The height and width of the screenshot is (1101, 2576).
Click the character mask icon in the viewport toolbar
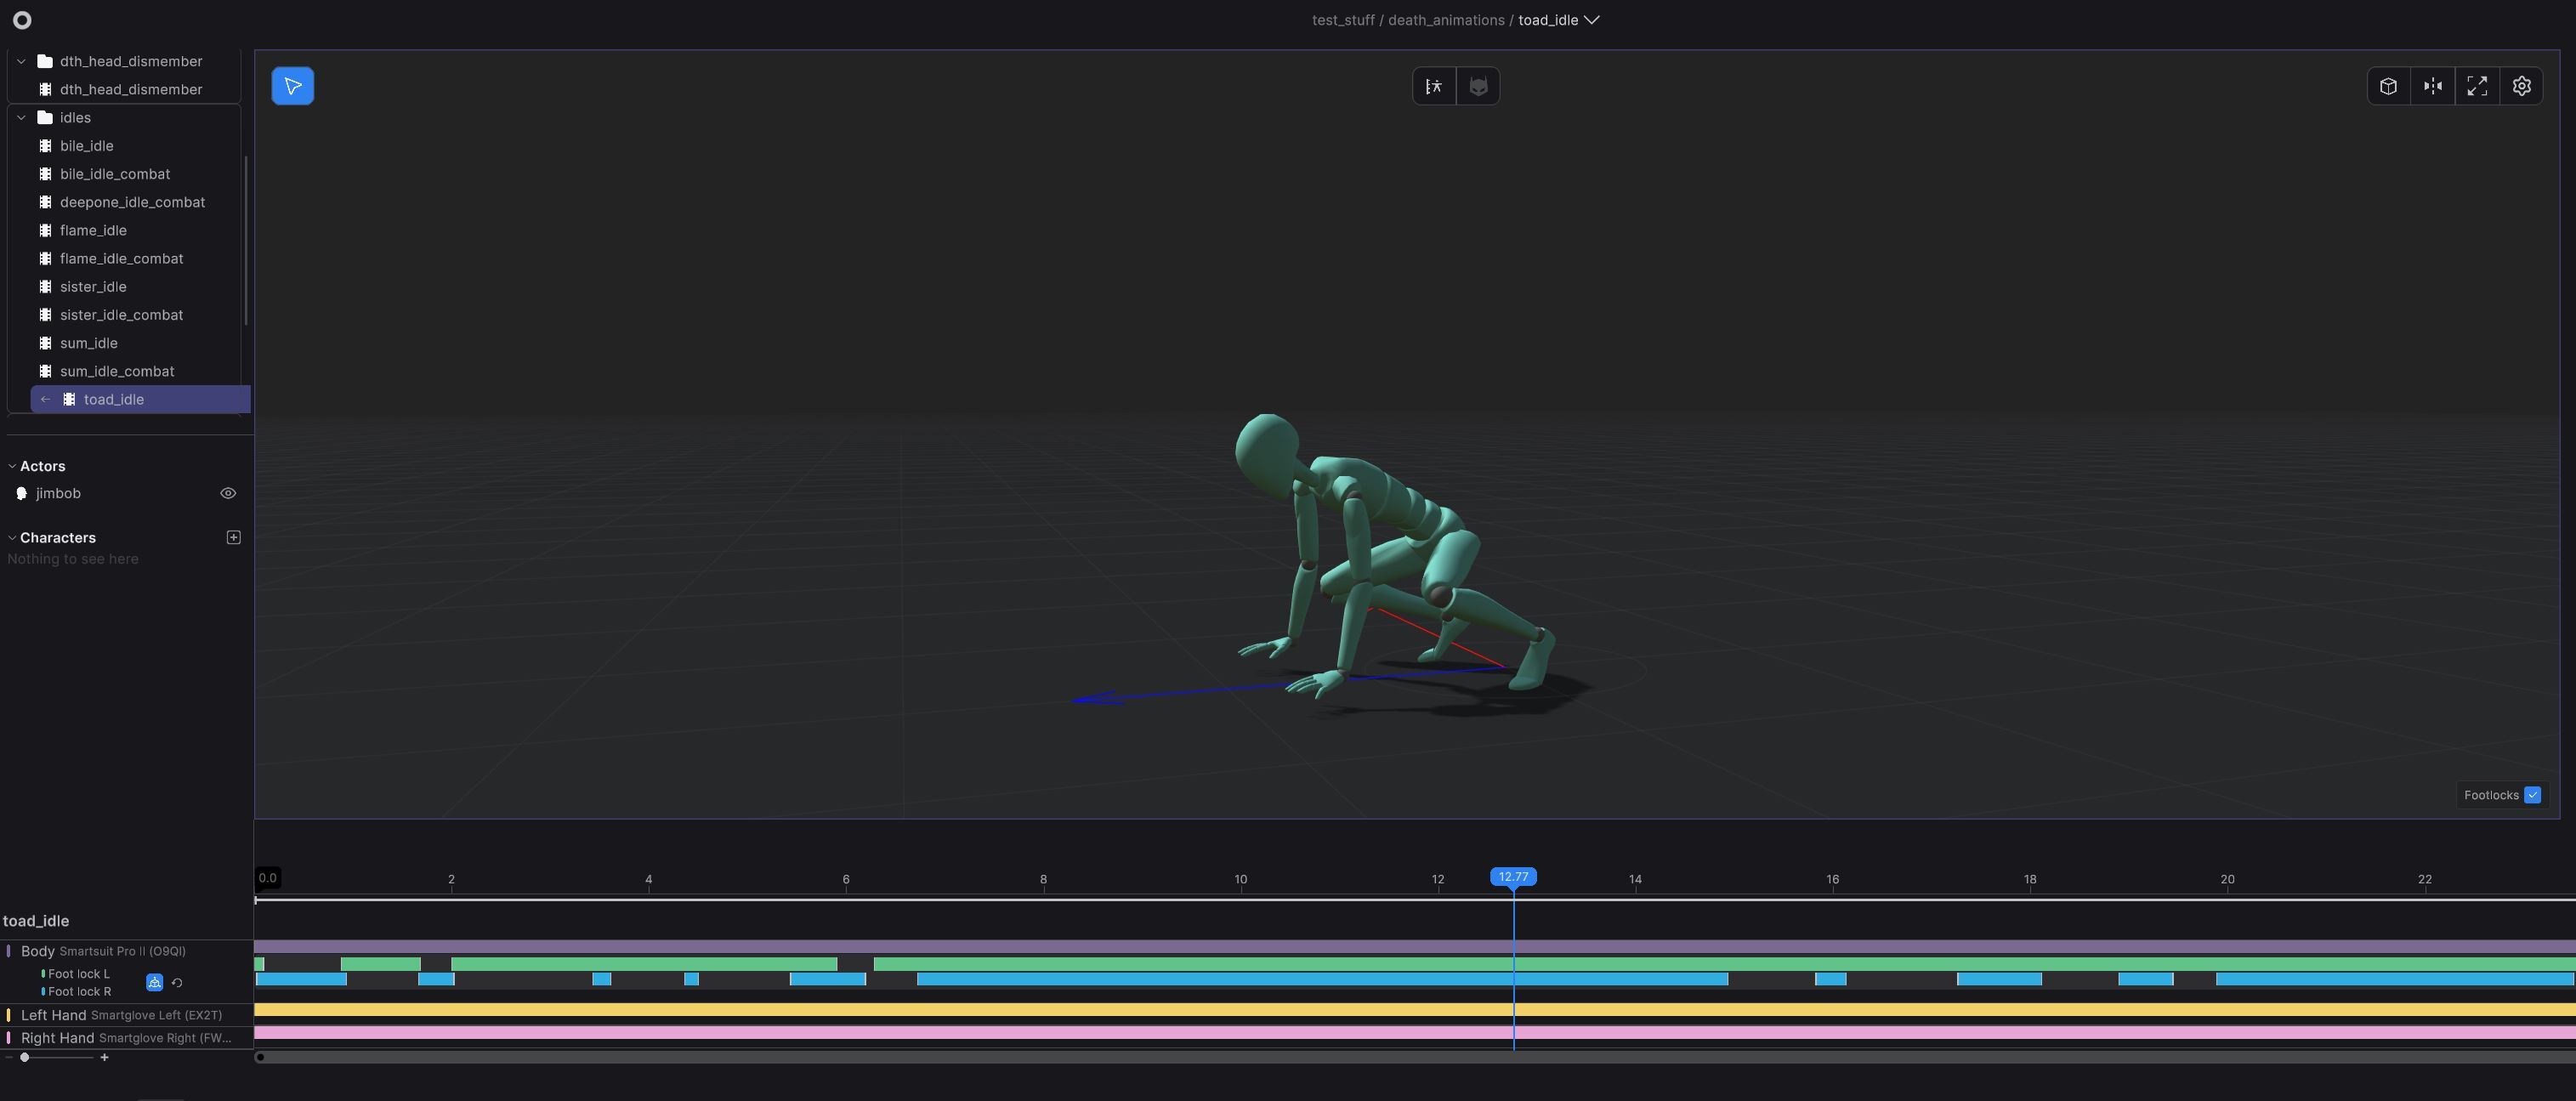pyautogui.click(x=1478, y=86)
